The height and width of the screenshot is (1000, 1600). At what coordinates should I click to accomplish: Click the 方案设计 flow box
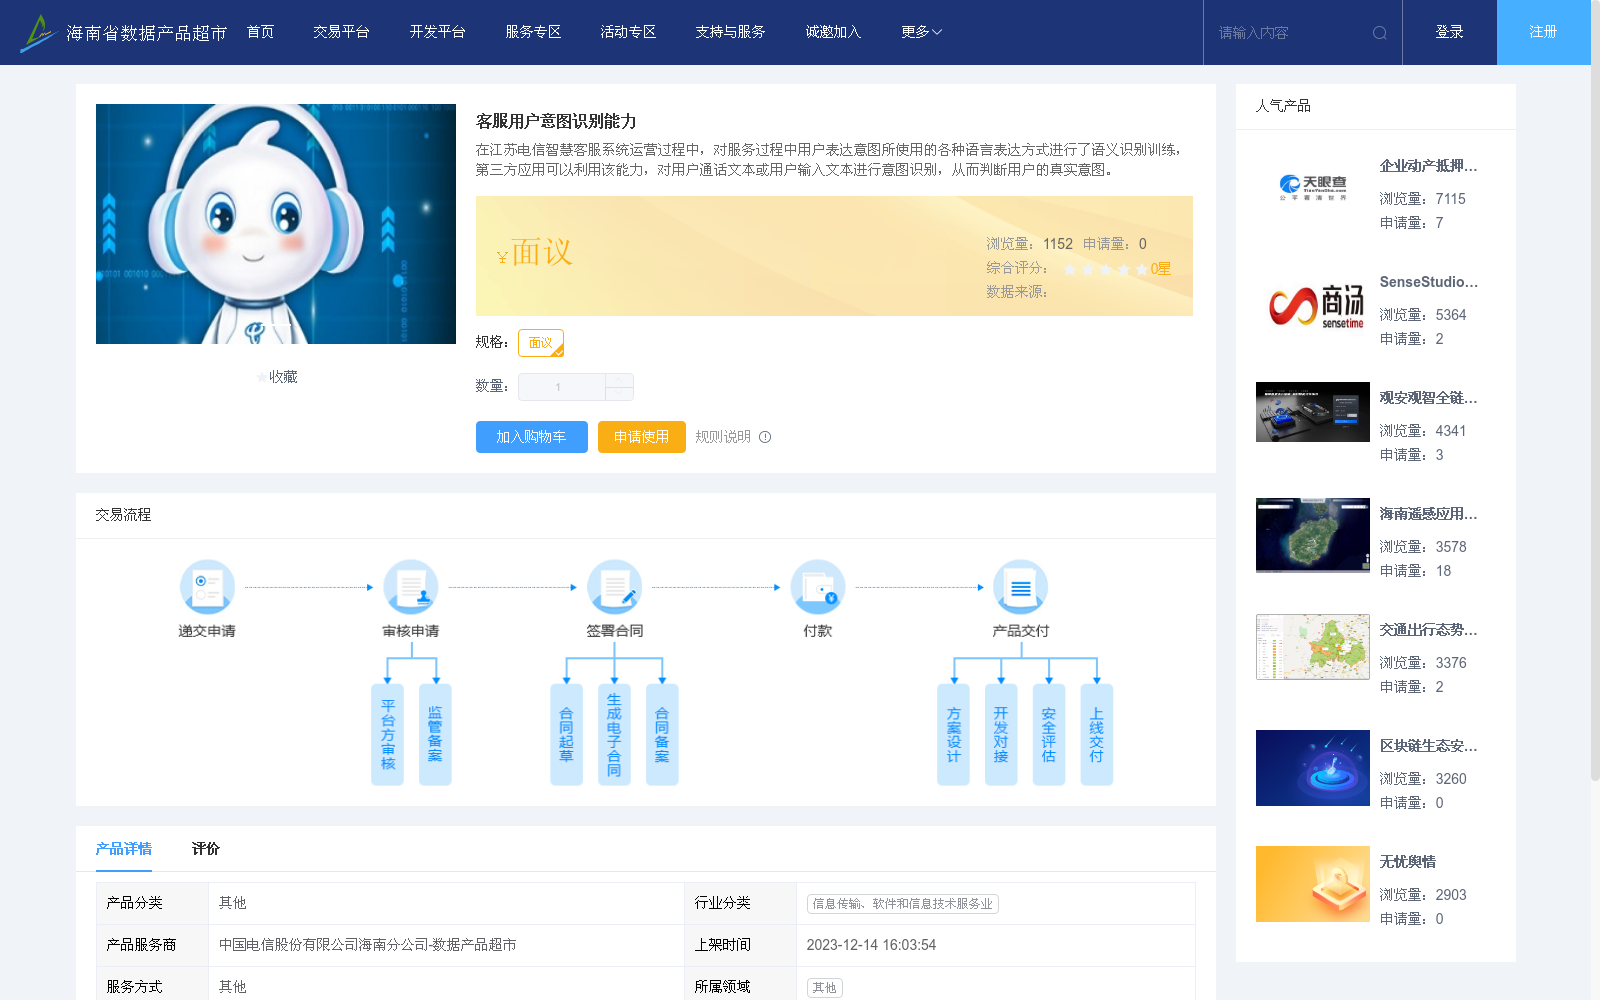tap(953, 735)
